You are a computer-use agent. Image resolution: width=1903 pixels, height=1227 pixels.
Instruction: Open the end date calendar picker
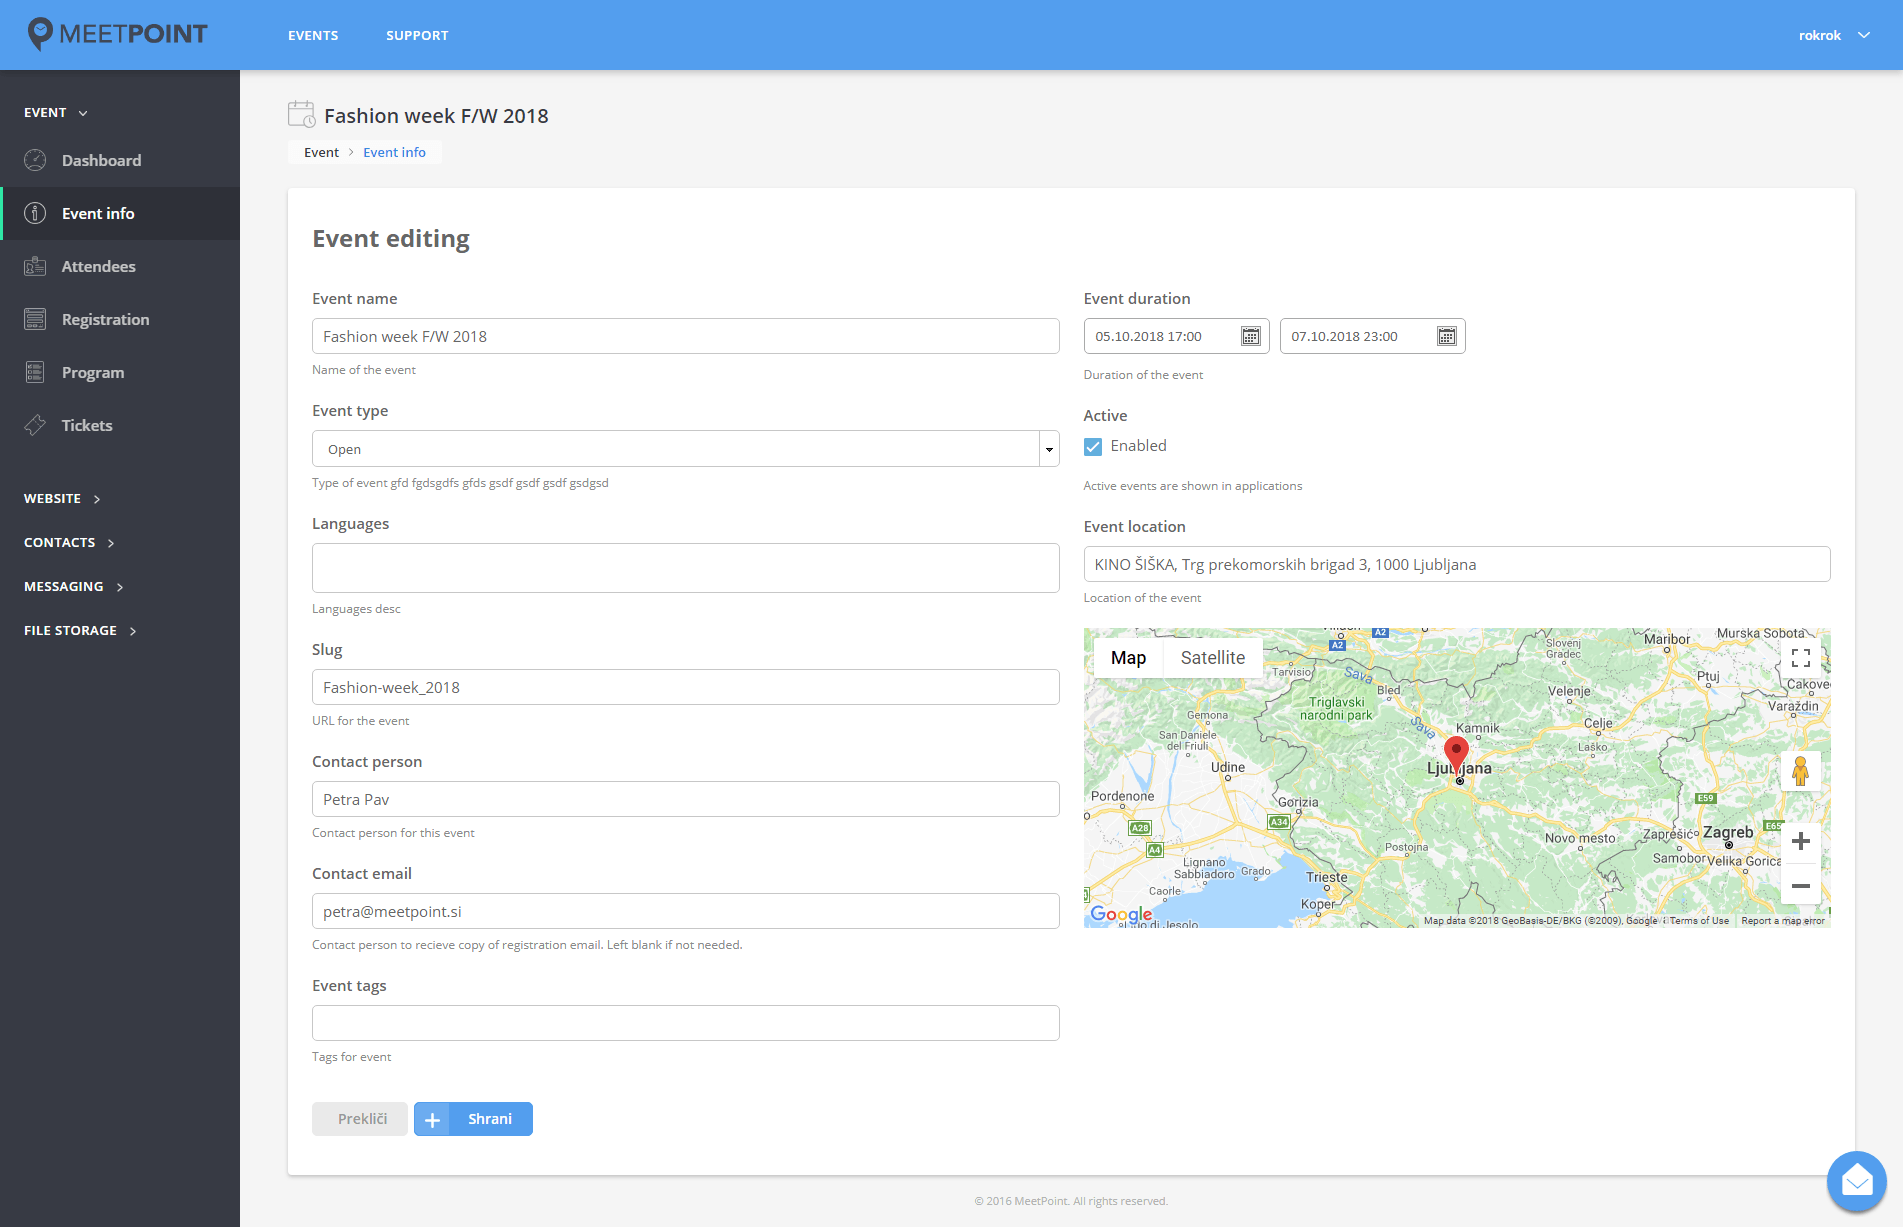click(1446, 337)
